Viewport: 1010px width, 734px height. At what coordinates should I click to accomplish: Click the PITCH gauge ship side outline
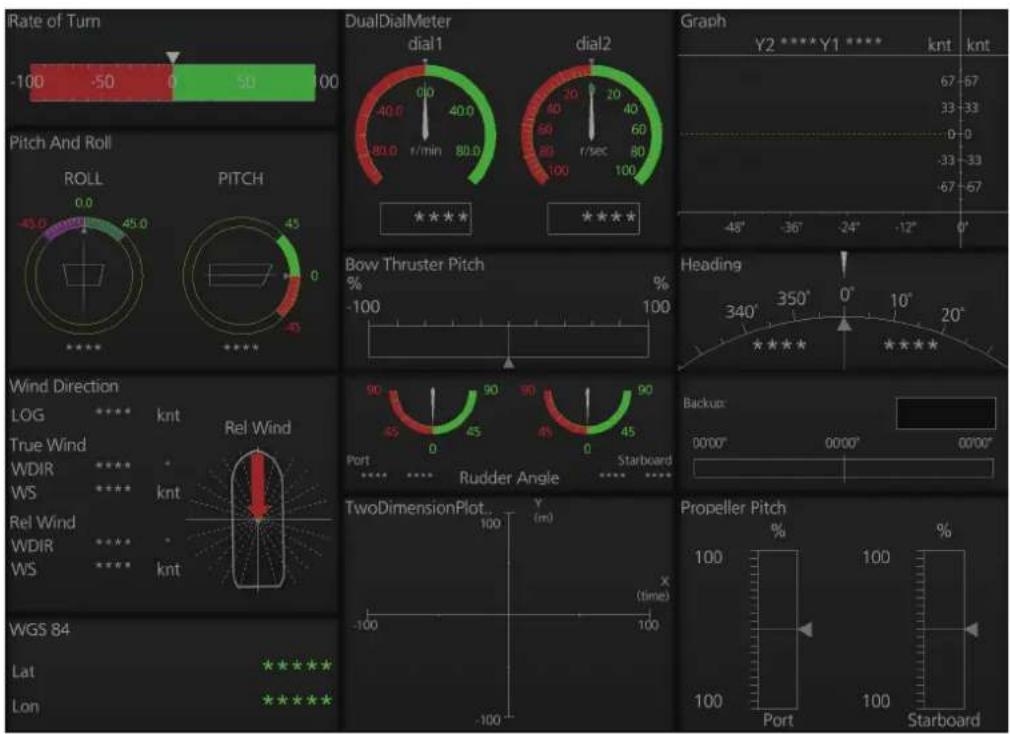[240, 274]
